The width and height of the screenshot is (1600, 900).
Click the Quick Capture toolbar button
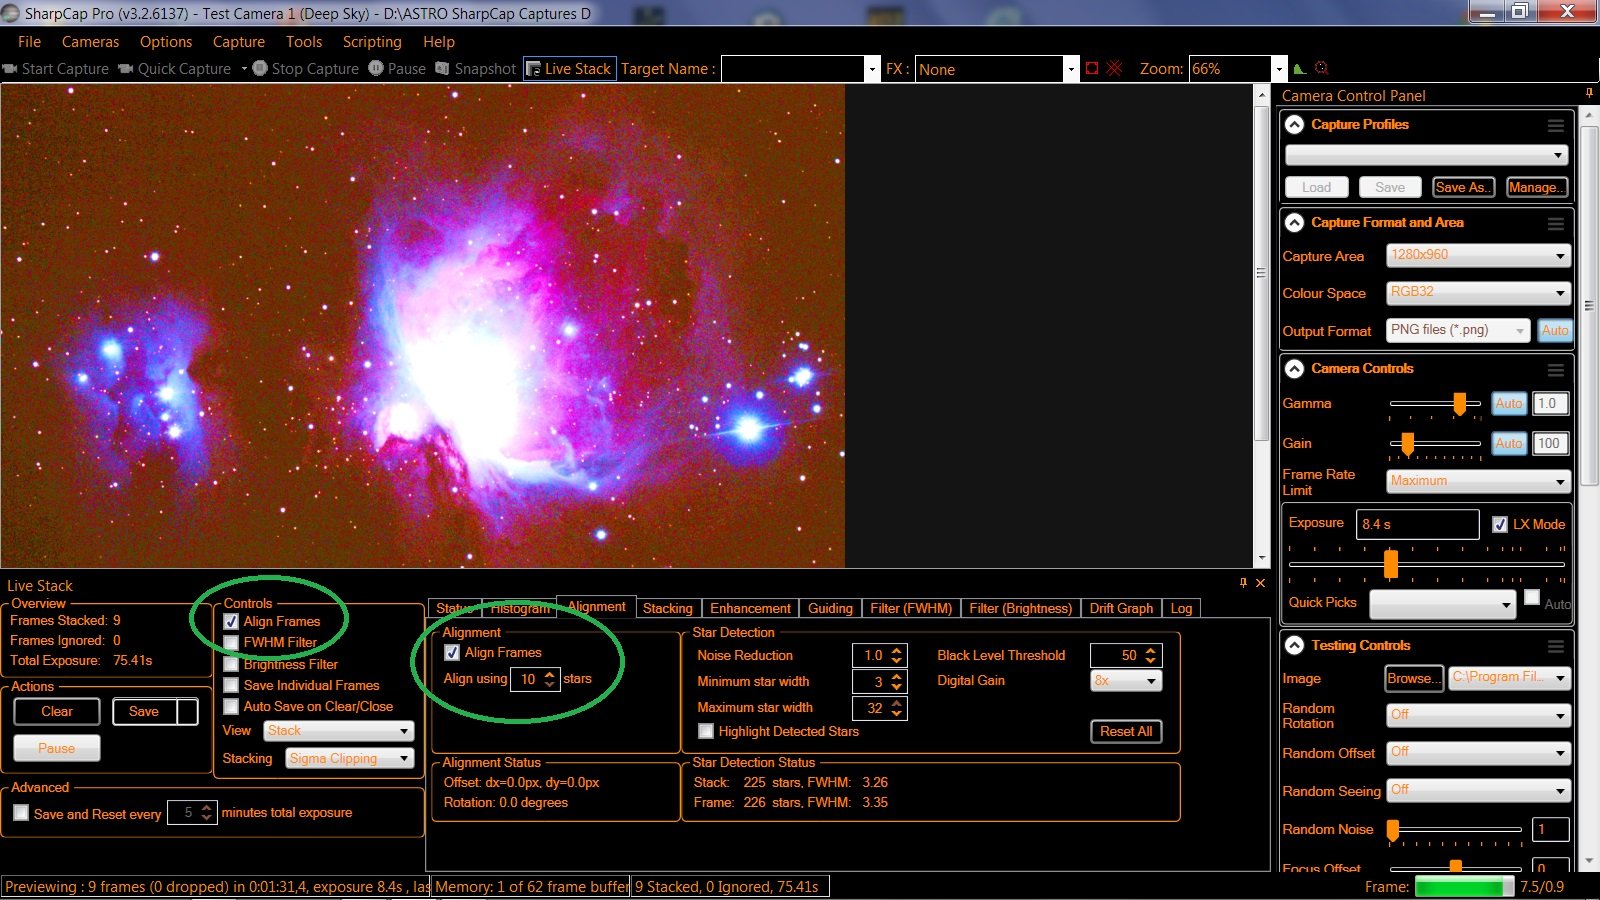(175, 69)
